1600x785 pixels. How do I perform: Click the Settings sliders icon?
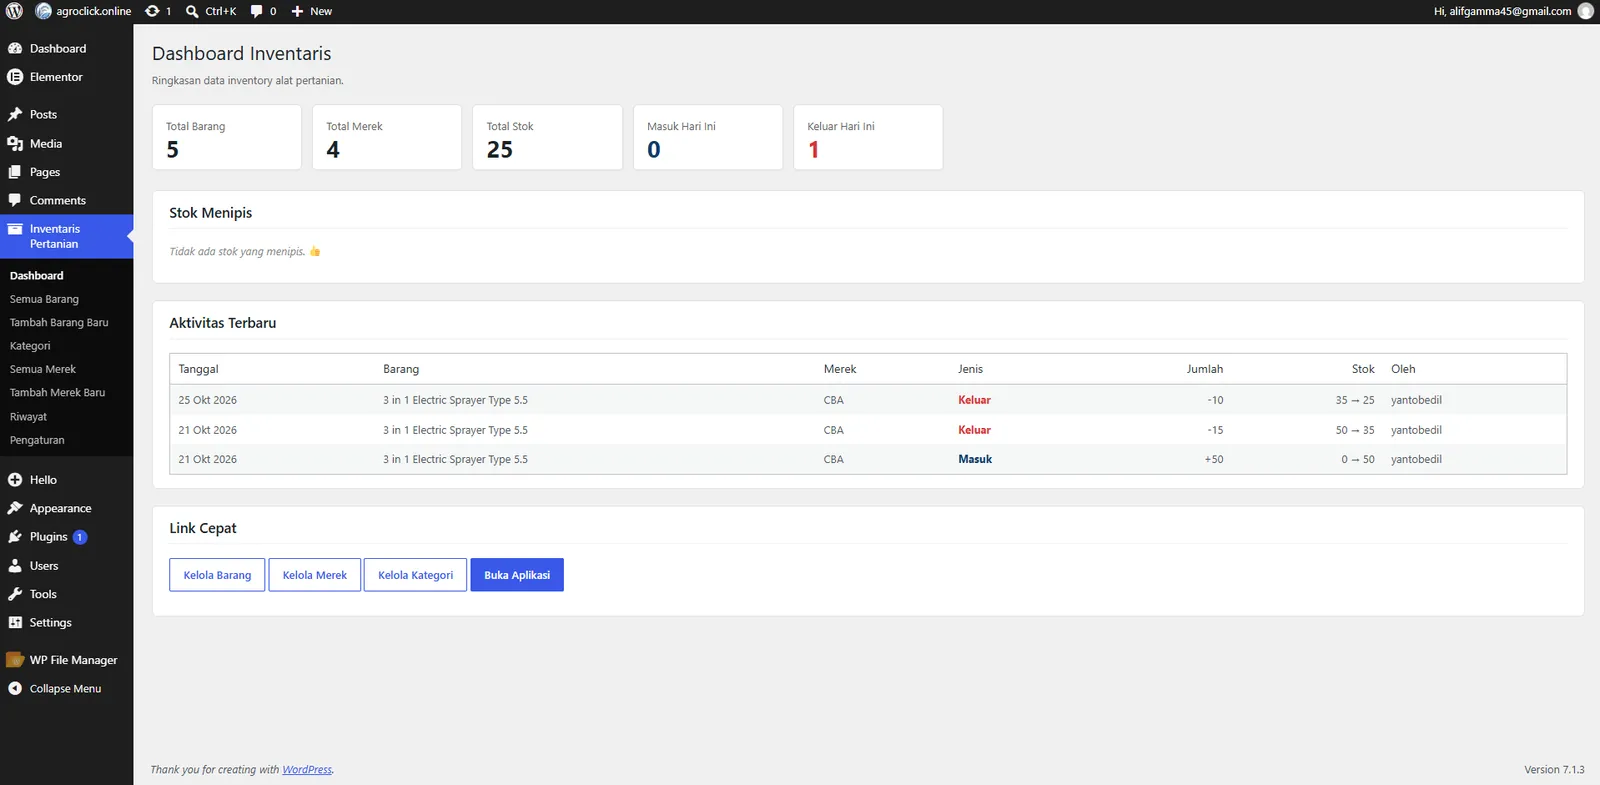point(15,622)
